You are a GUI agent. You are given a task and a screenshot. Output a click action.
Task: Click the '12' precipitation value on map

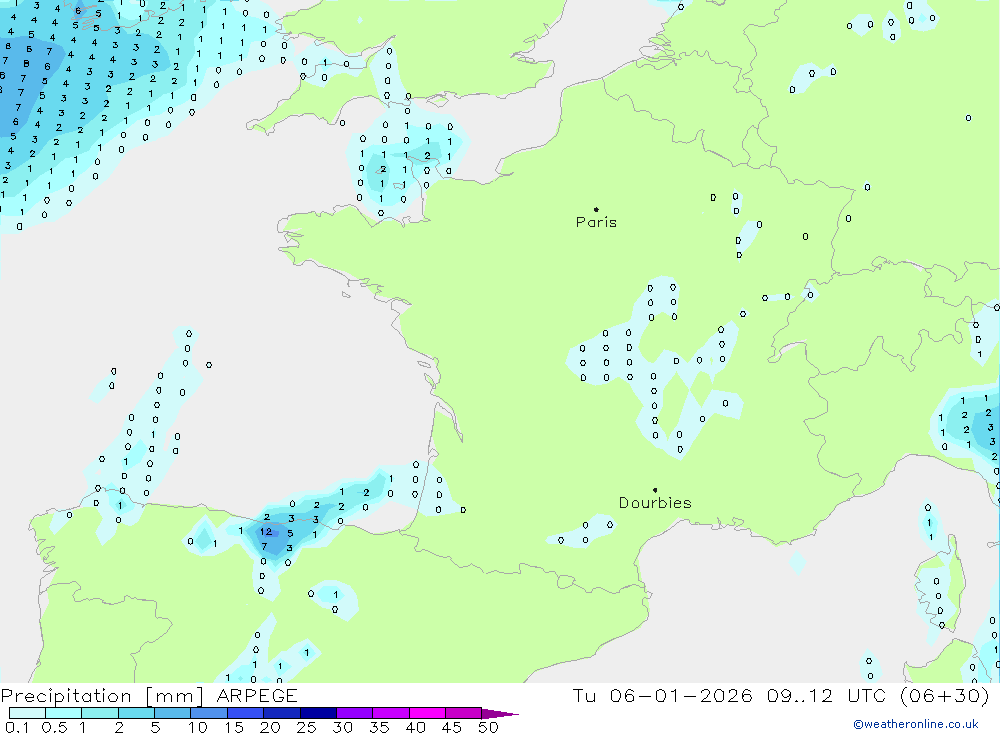(x=267, y=531)
